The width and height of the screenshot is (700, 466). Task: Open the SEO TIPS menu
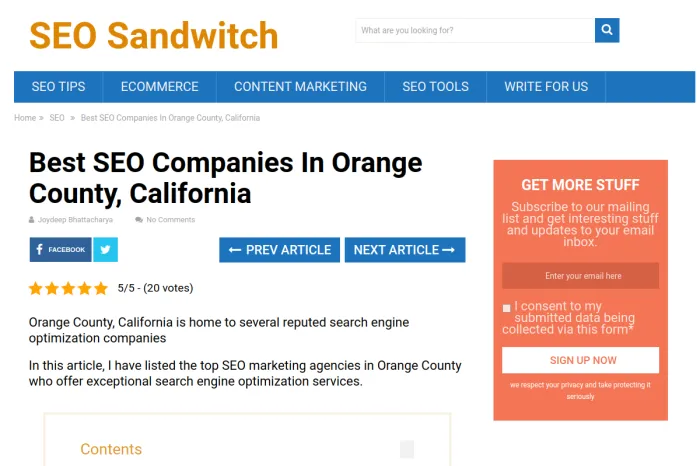58,87
